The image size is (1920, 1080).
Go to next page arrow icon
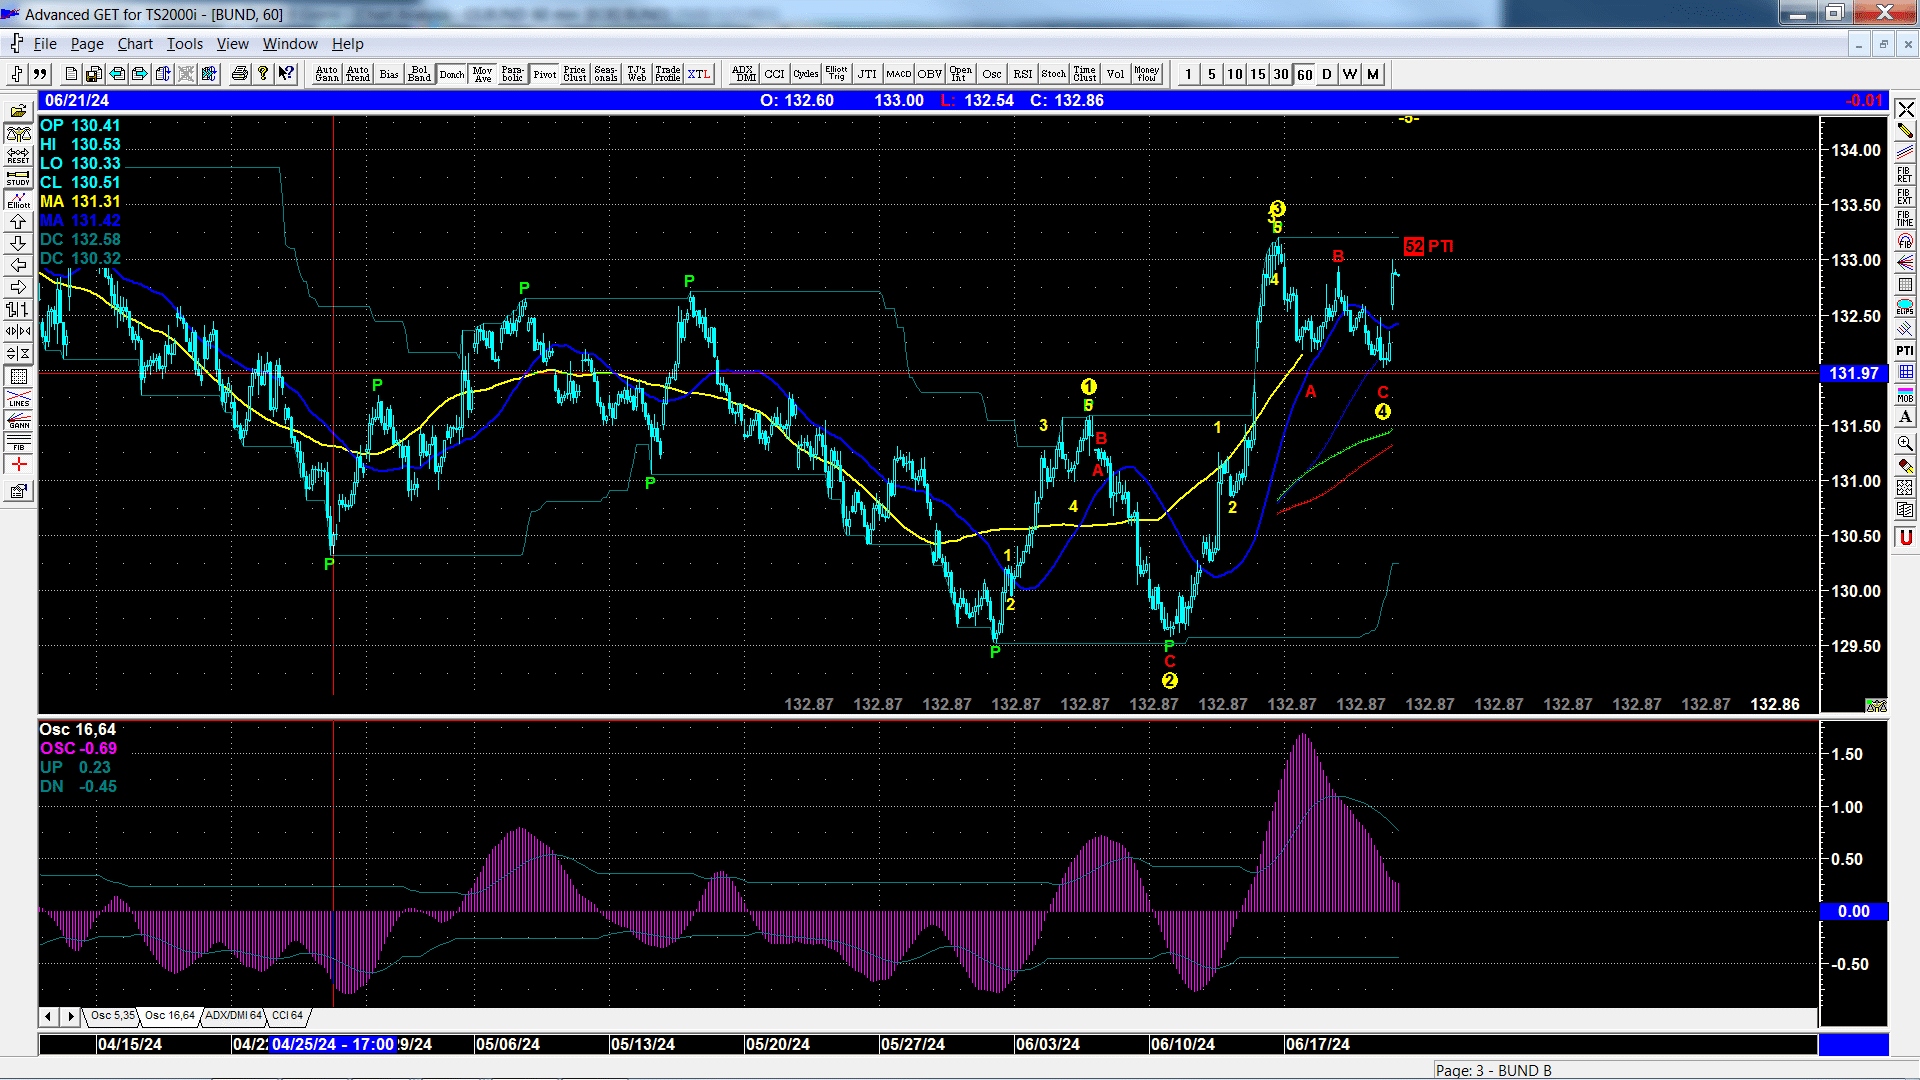(x=140, y=74)
